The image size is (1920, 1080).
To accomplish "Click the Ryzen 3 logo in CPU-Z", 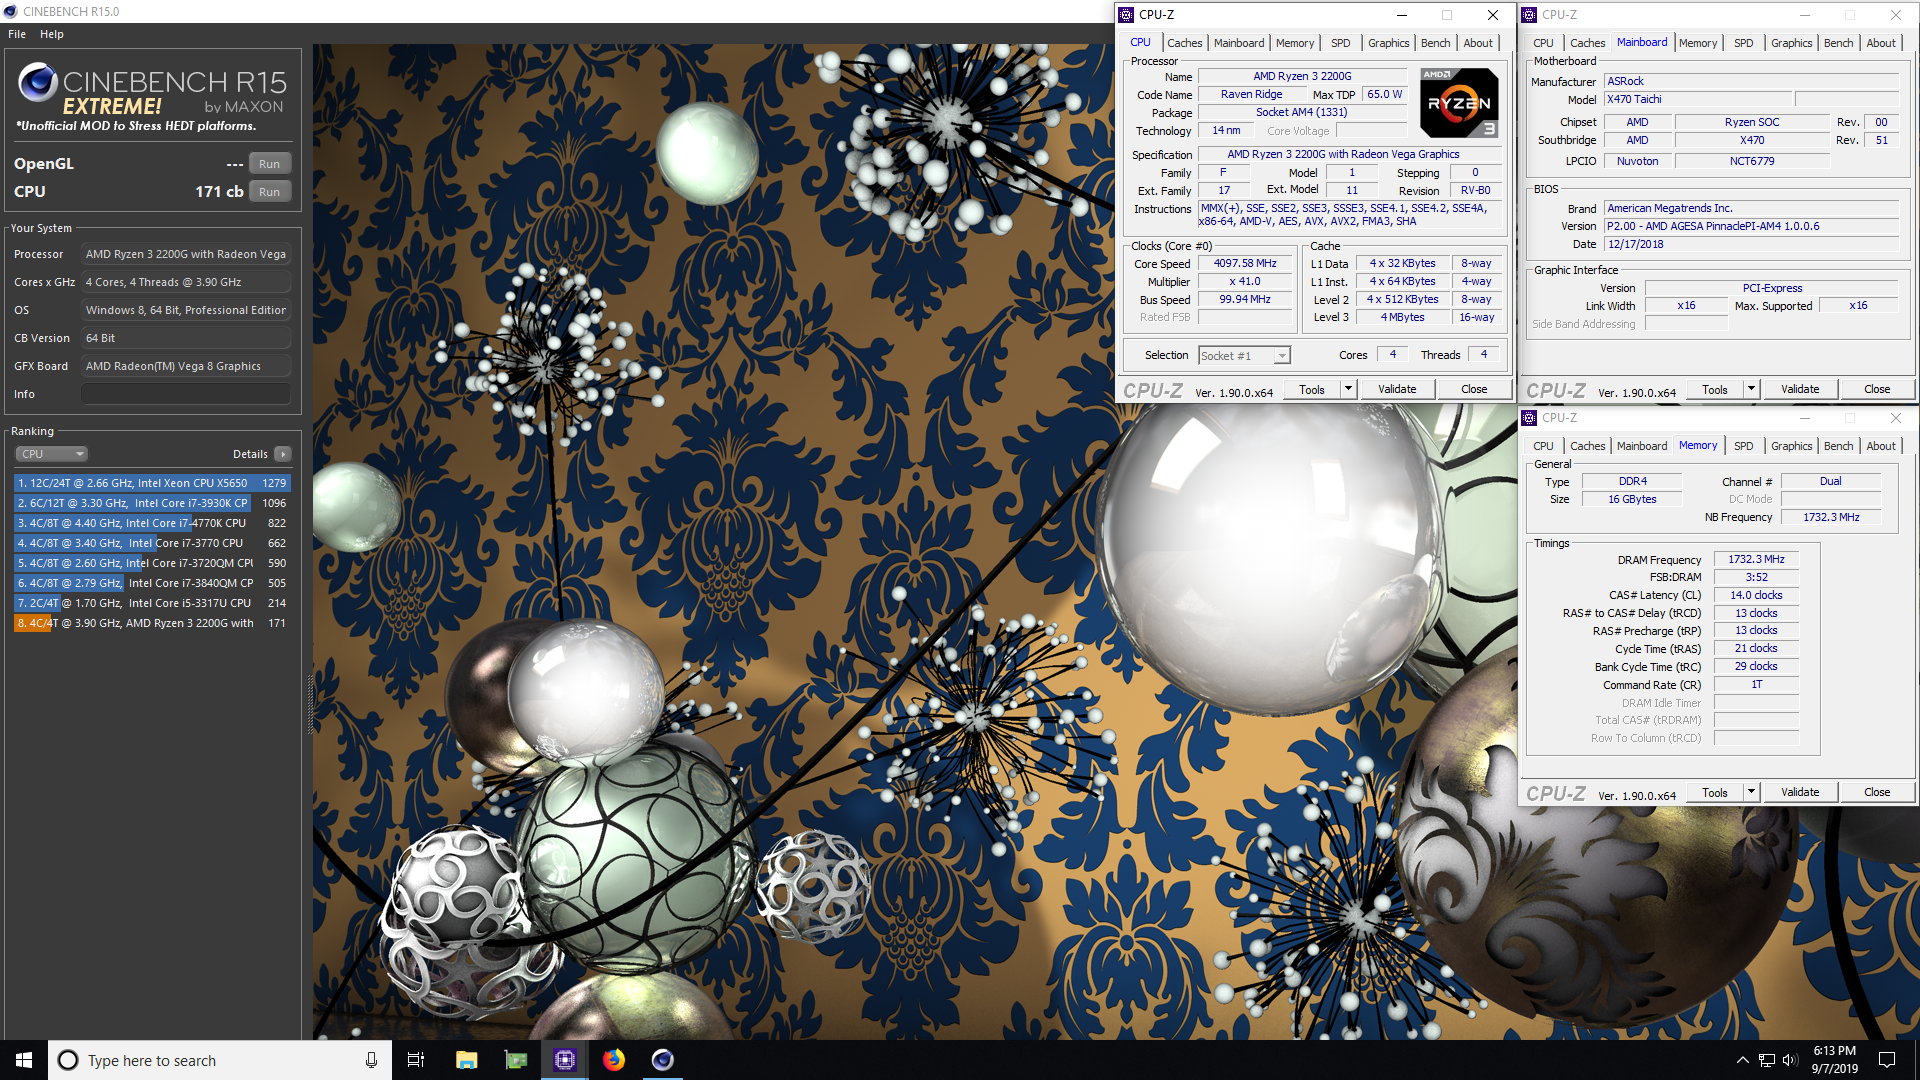I will (1459, 103).
